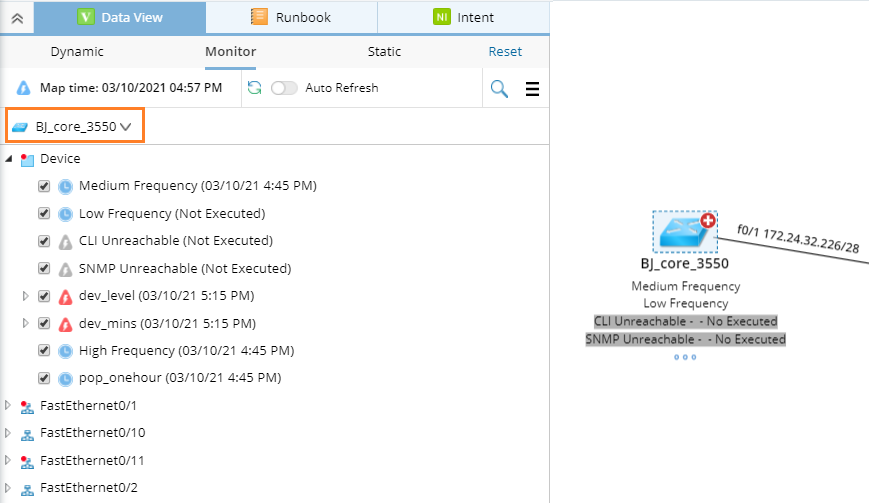Switch to the Dynamic tab
869x503 pixels.
coord(77,52)
